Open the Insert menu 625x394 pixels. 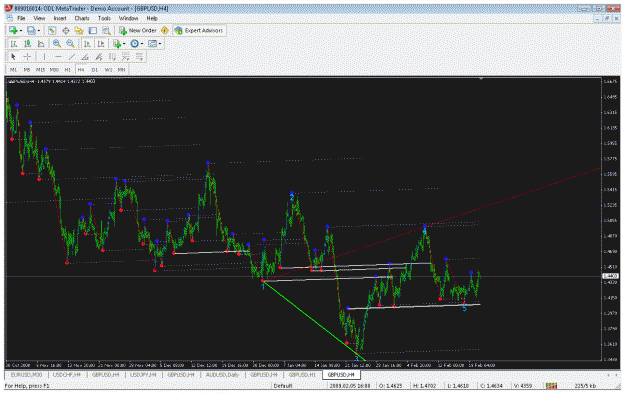pyautogui.click(x=60, y=18)
